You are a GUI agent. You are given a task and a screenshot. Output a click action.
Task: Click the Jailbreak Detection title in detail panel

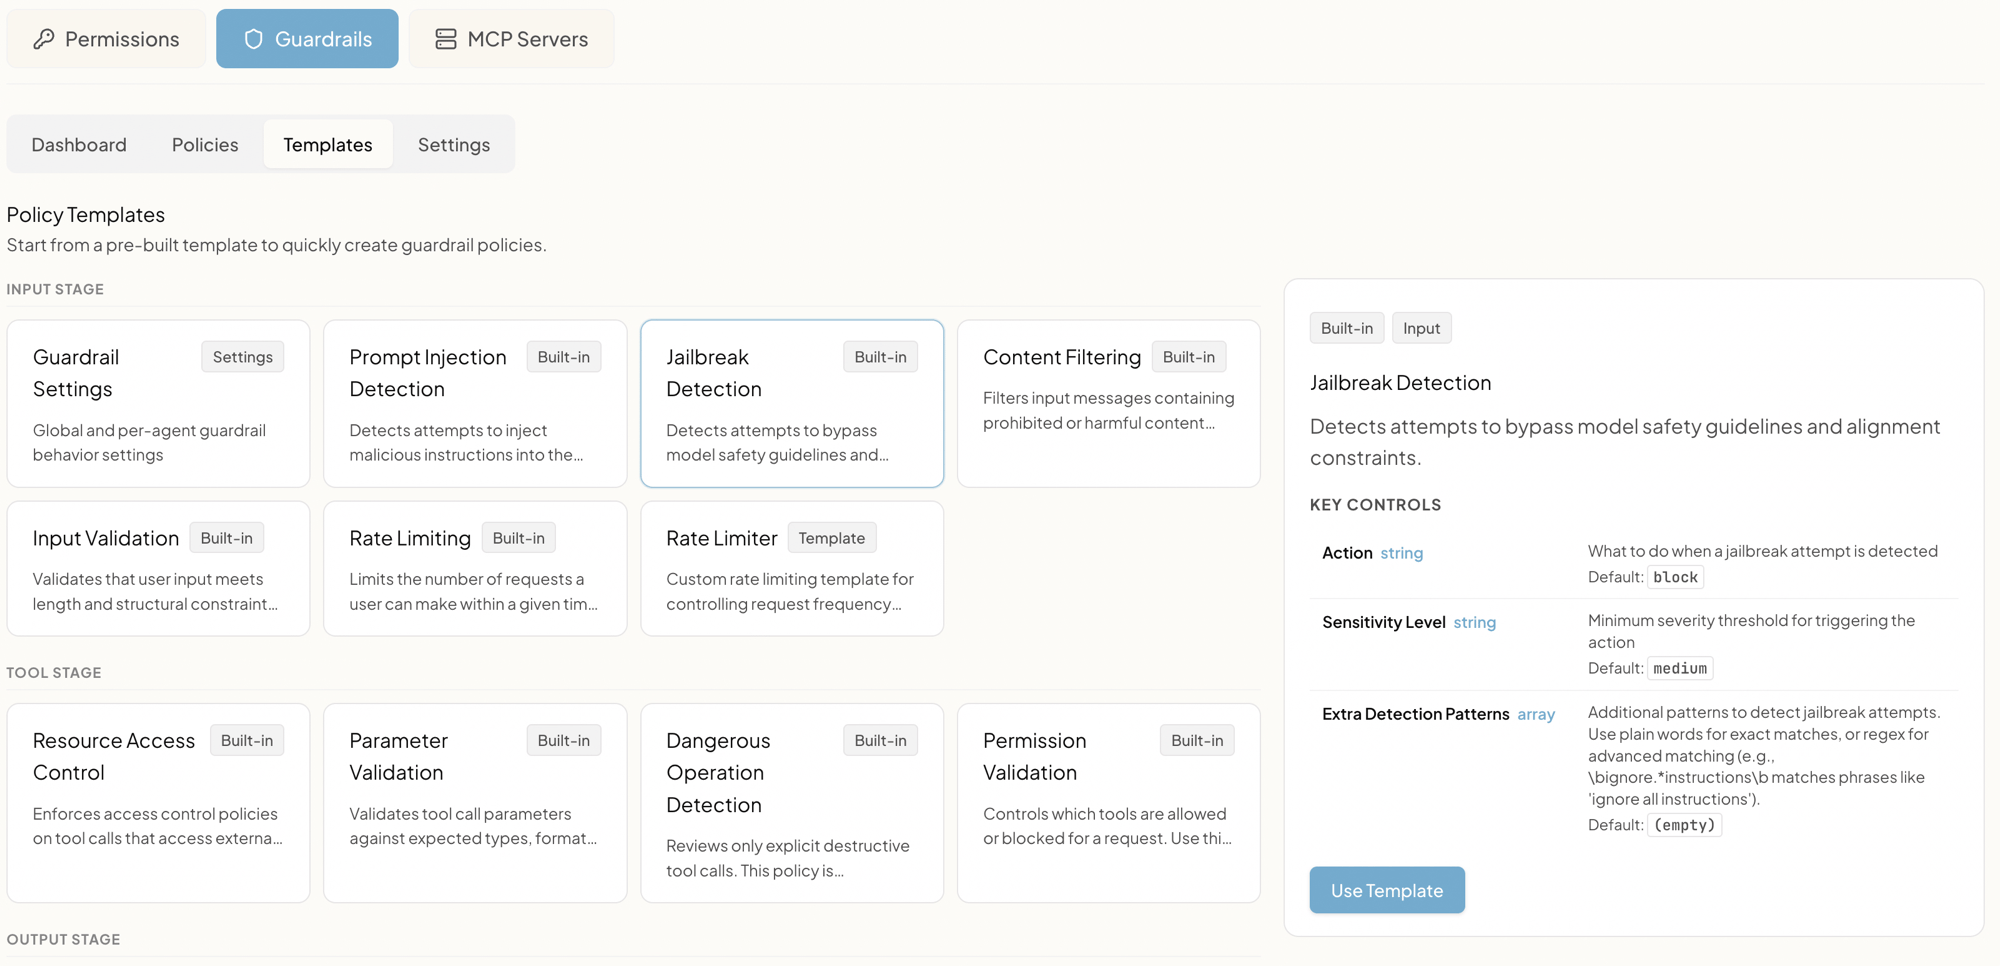(x=1400, y=382)
